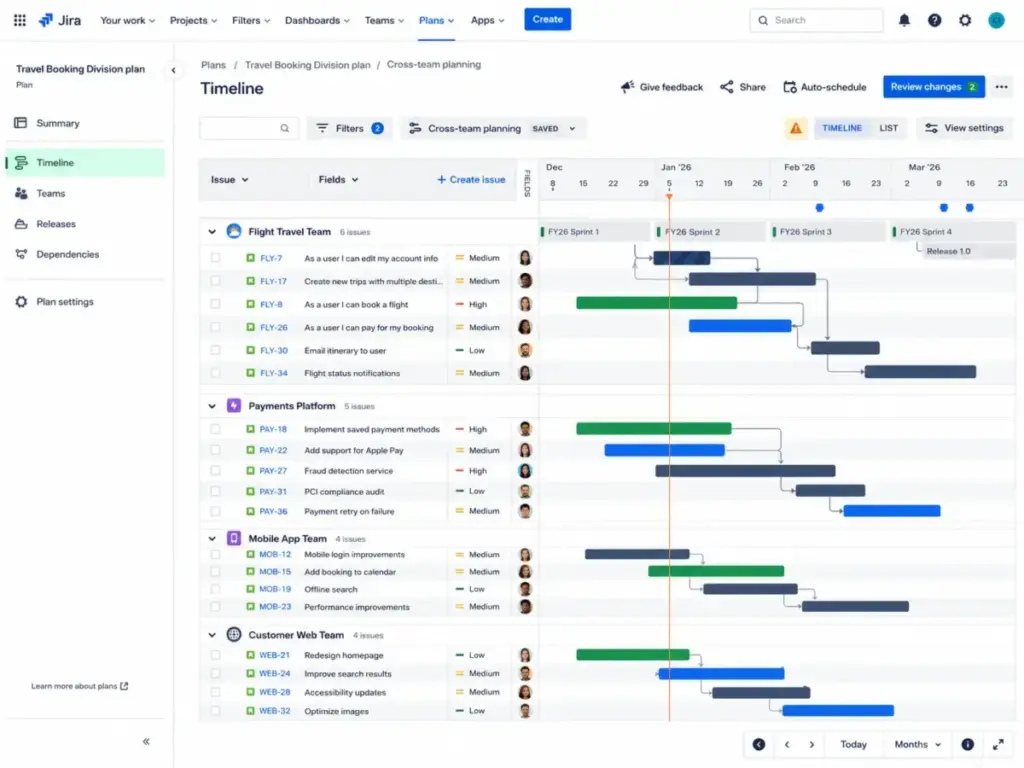The height and width of the screenshot is (768, 1024).
Task: Click the Mobile App Team phone icon
Action: (234, 538)
